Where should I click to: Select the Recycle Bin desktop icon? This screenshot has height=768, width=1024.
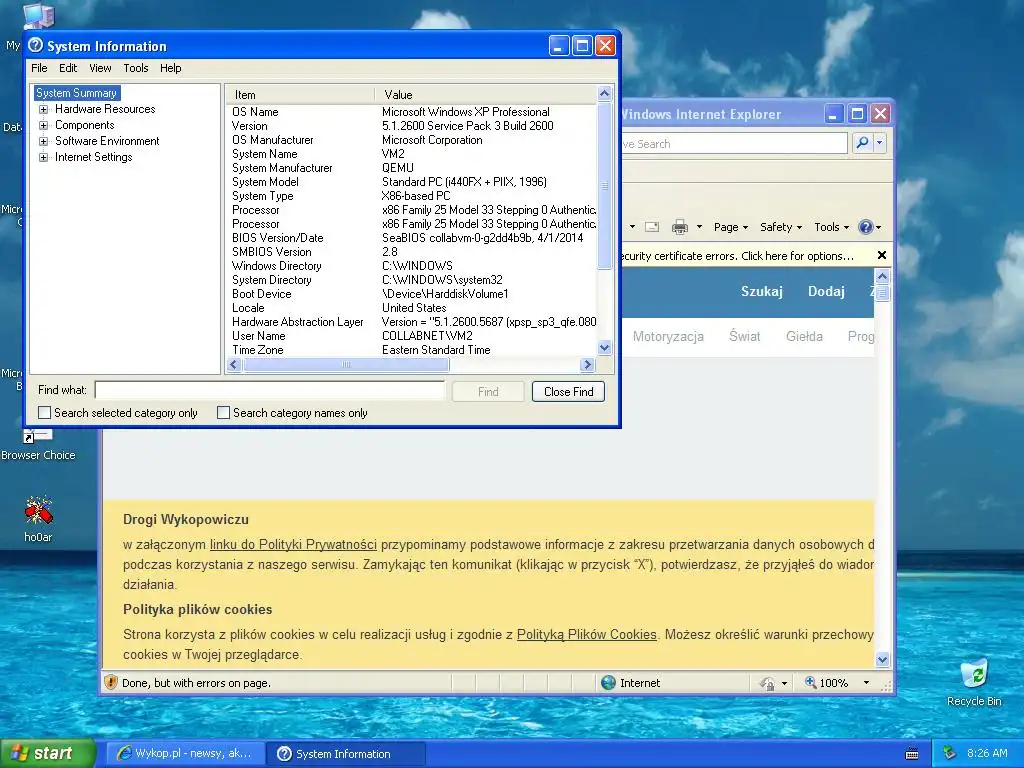pyautogui.click(x=974, y=682)
